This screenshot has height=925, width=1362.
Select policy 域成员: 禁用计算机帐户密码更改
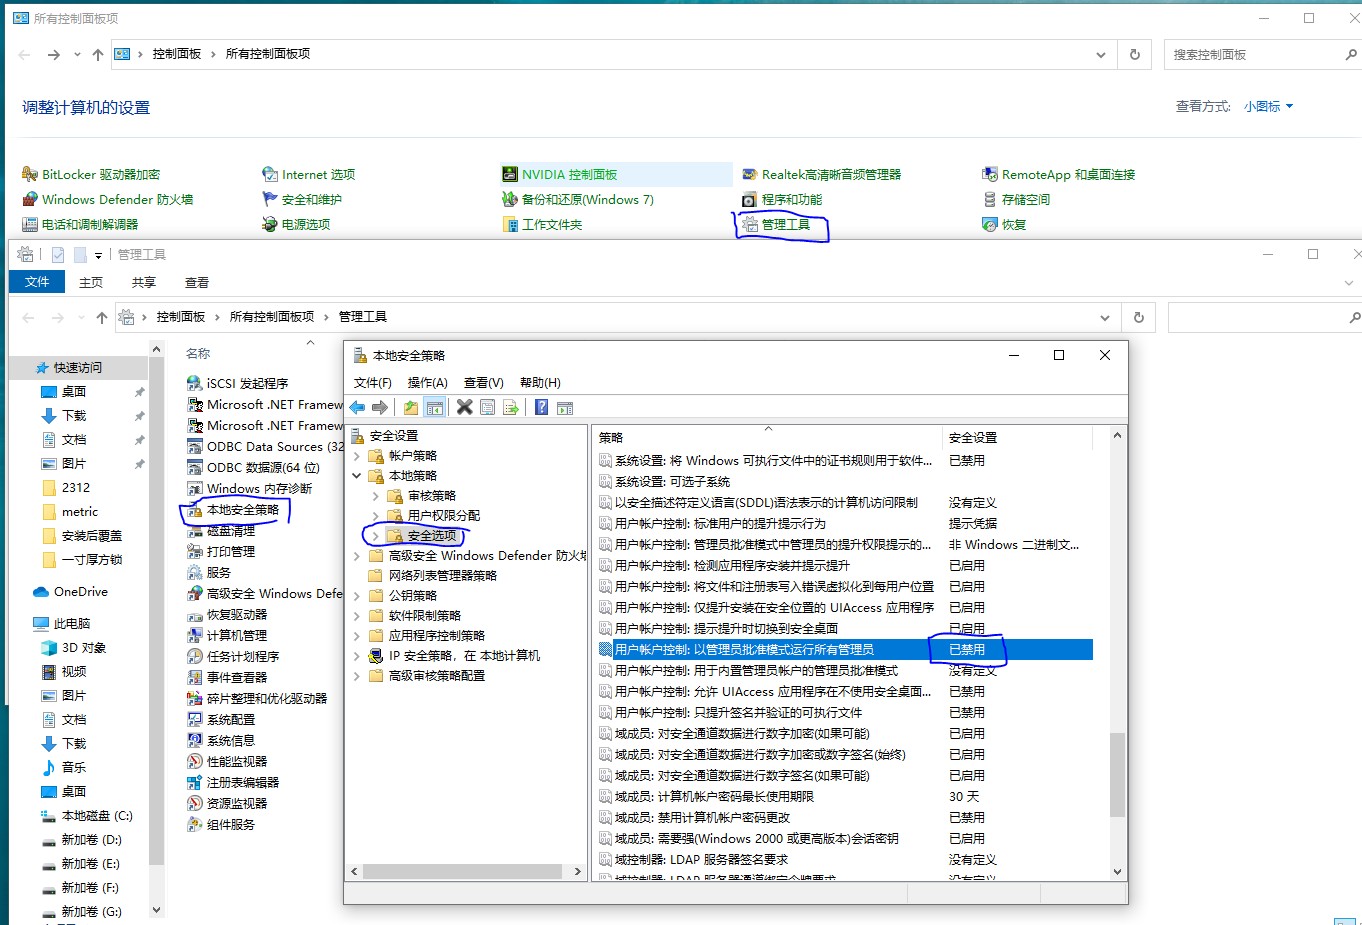point(702,817)
